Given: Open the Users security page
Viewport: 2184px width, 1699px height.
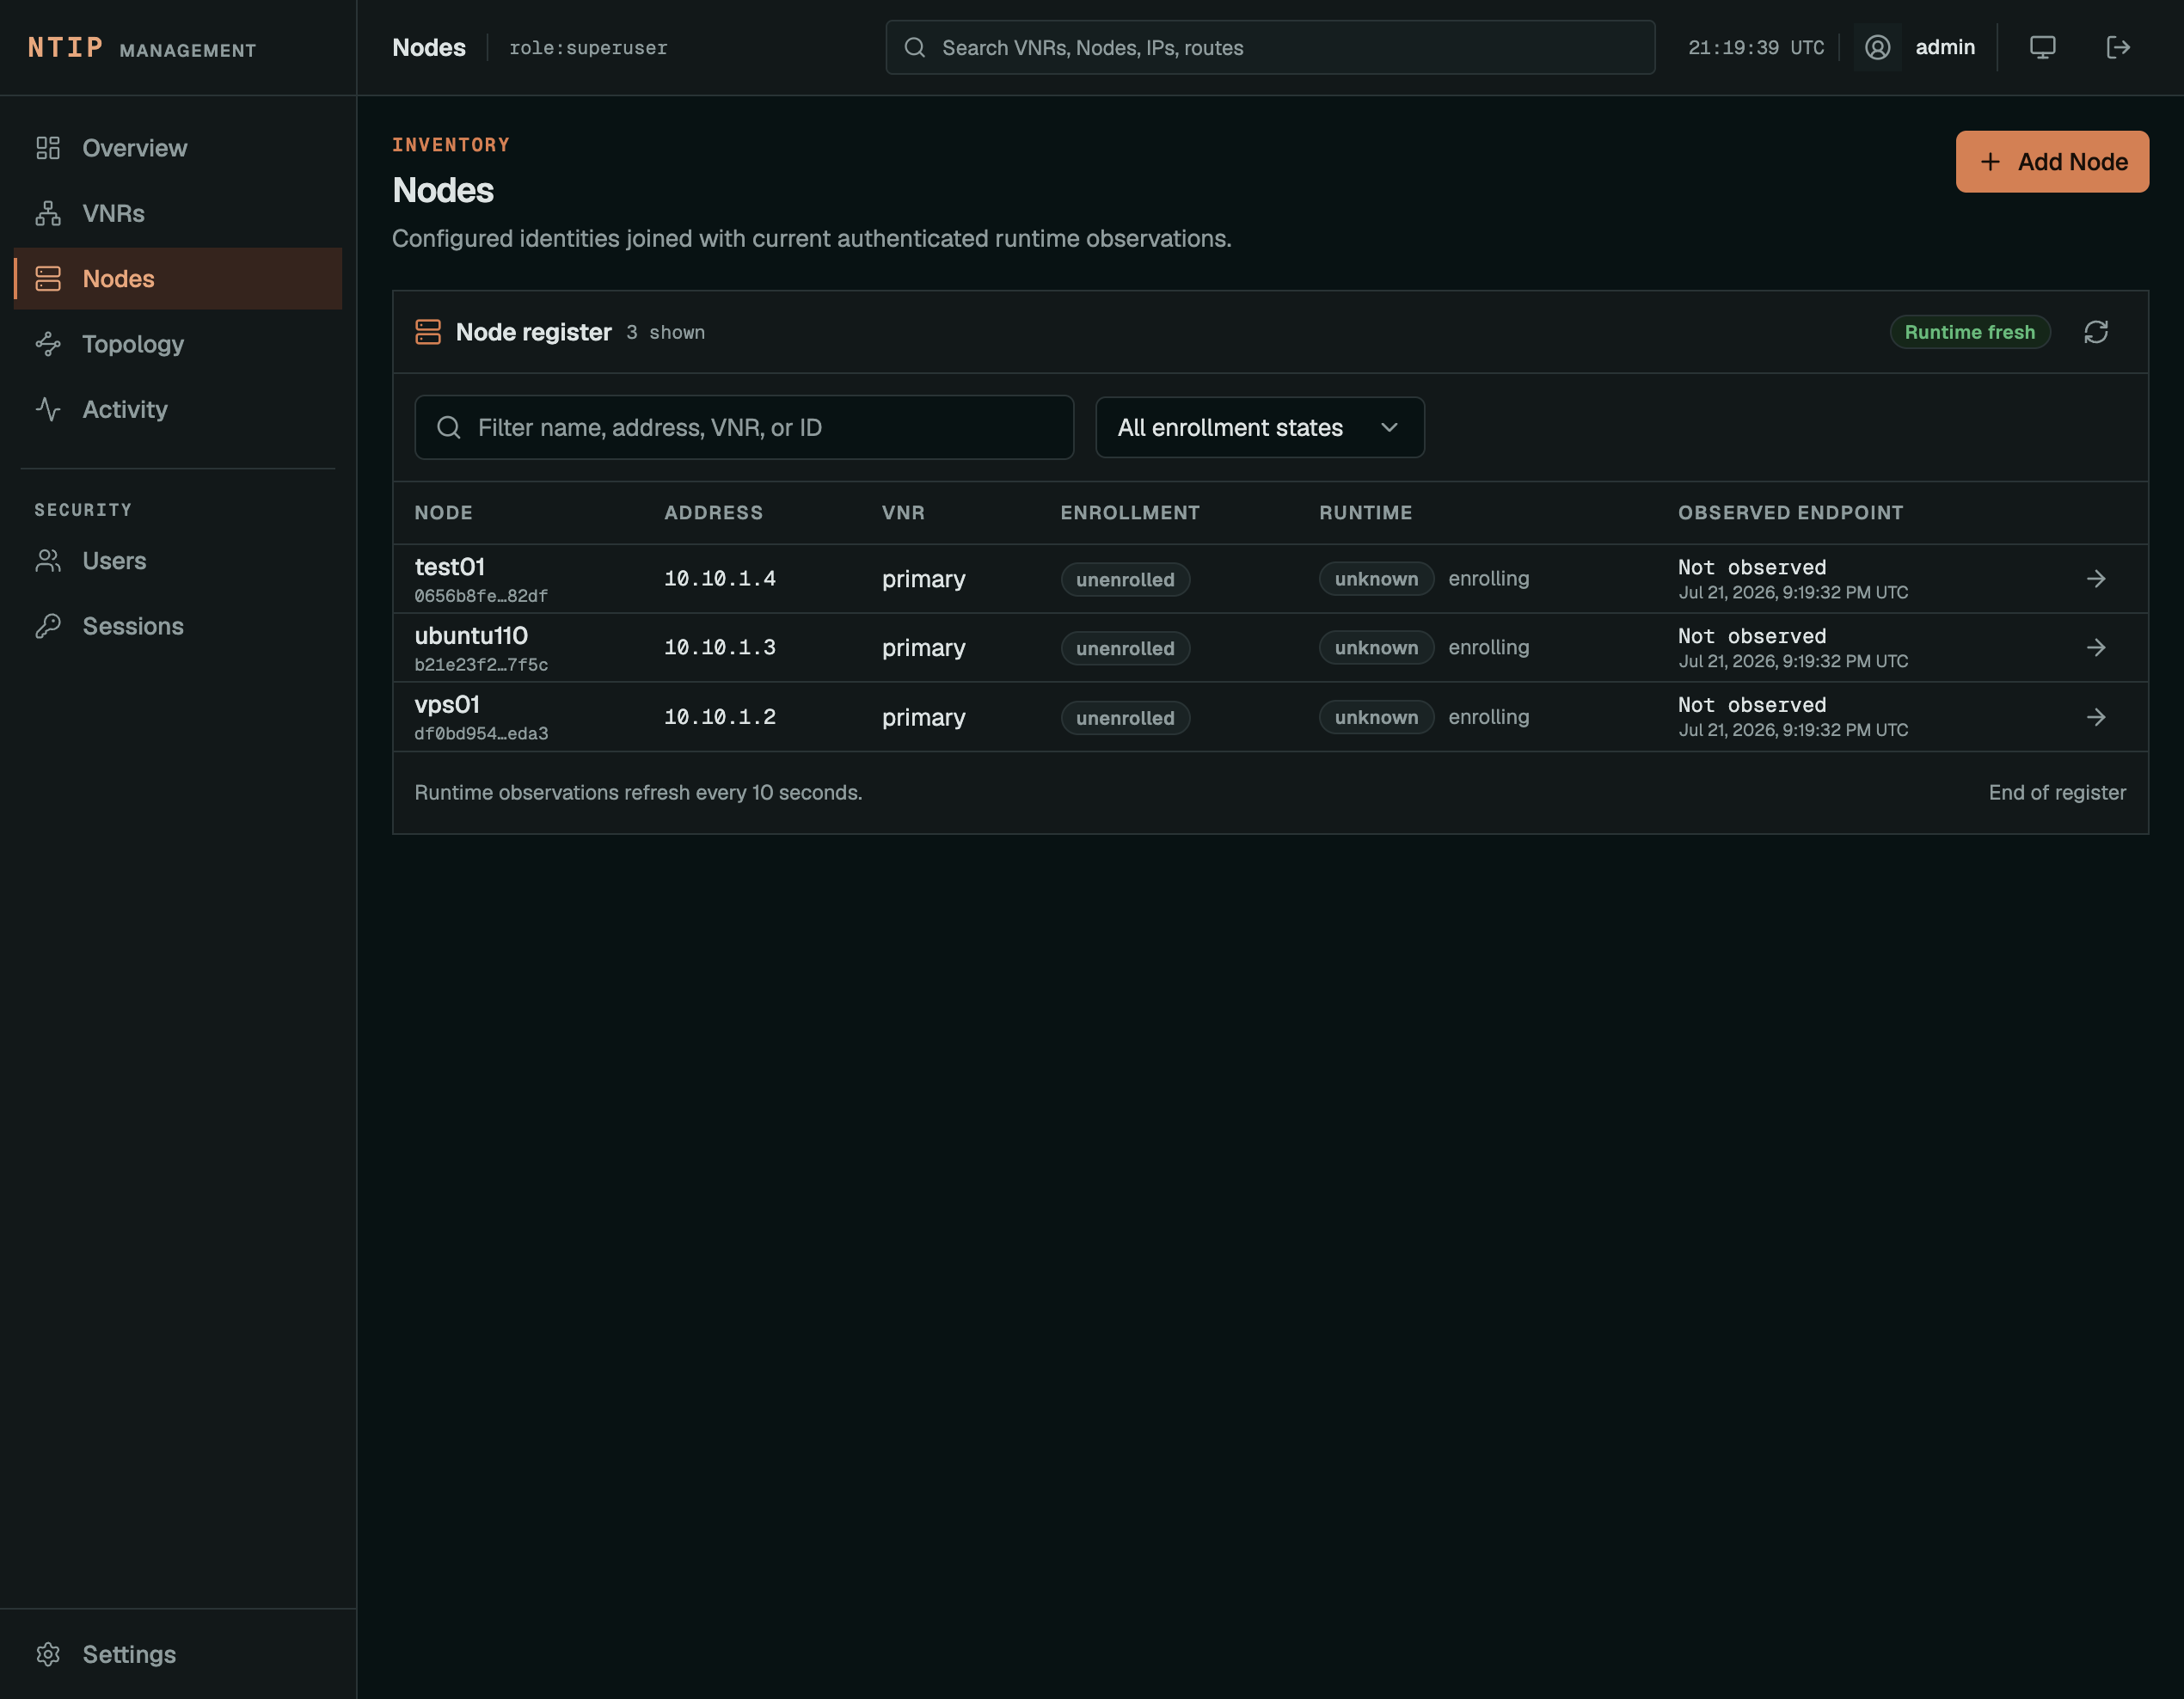Looking at the screenshot, I should [178, 561].
